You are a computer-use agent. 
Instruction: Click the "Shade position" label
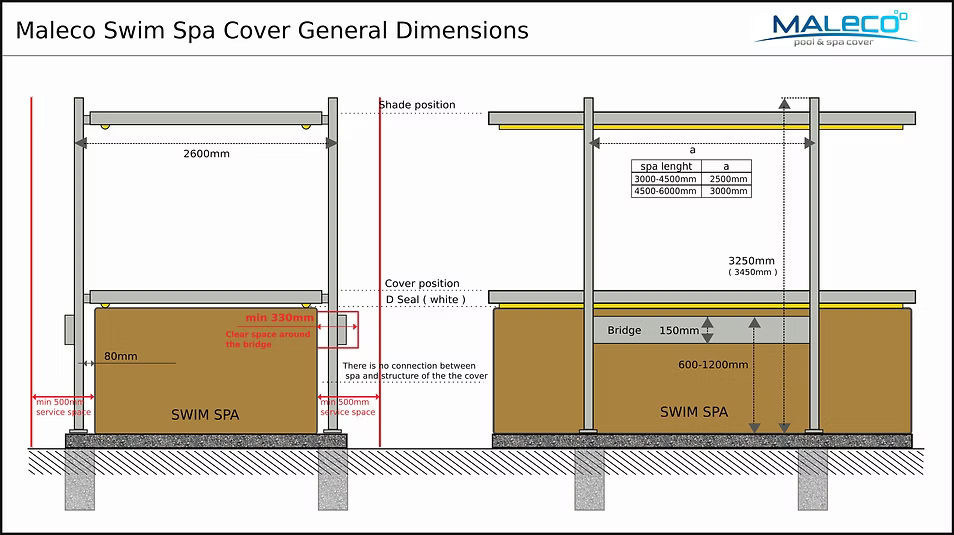point(417,105)
